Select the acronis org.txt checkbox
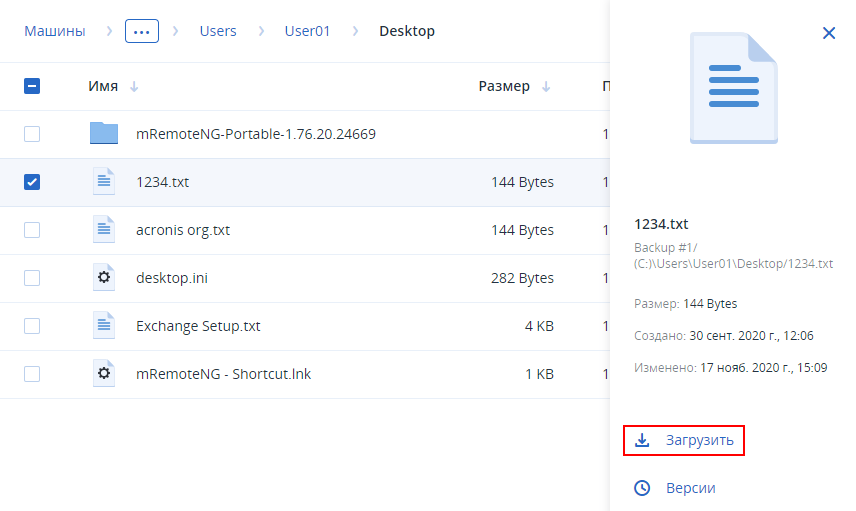The image size is (856, 511). [x=32, y=230]
